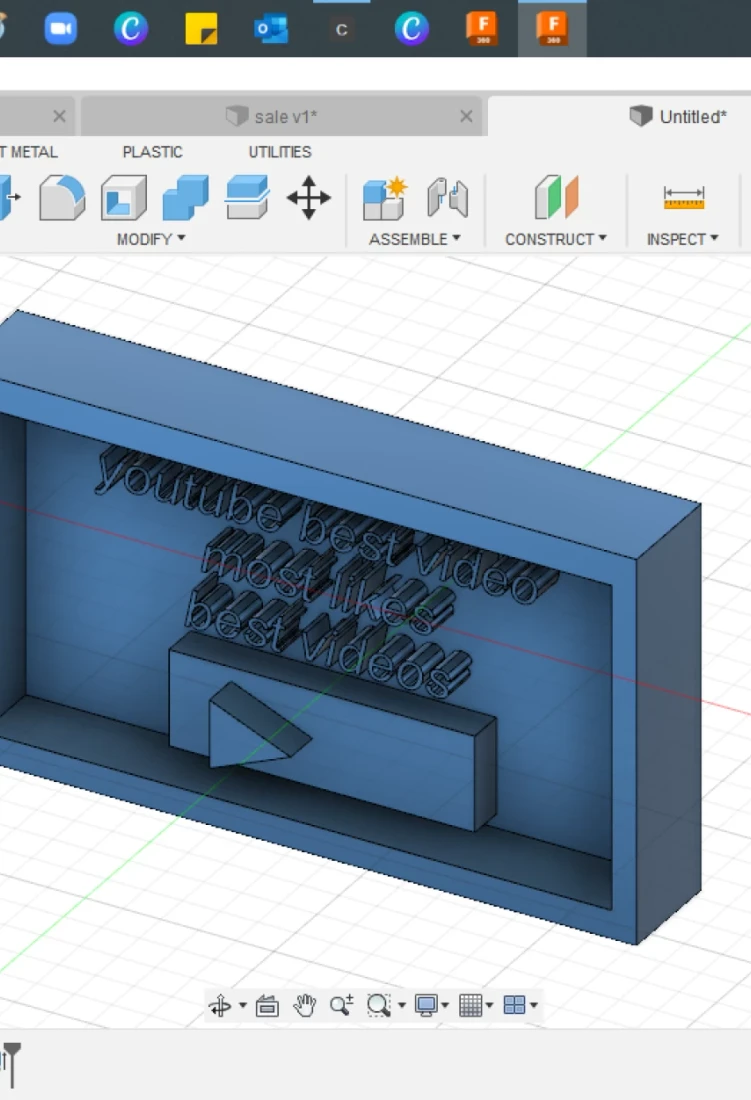Open the Orbit type dropdown arrow

coord(243,1005)
